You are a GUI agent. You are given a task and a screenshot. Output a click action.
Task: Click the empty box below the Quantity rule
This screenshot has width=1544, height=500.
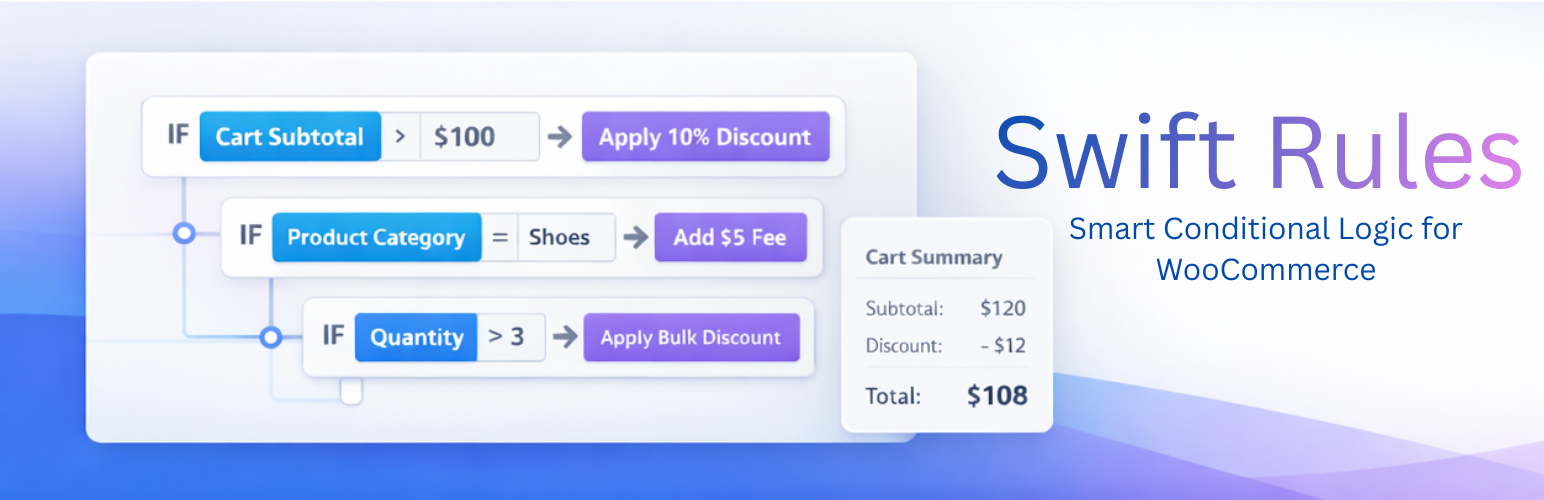click(351, 392)
